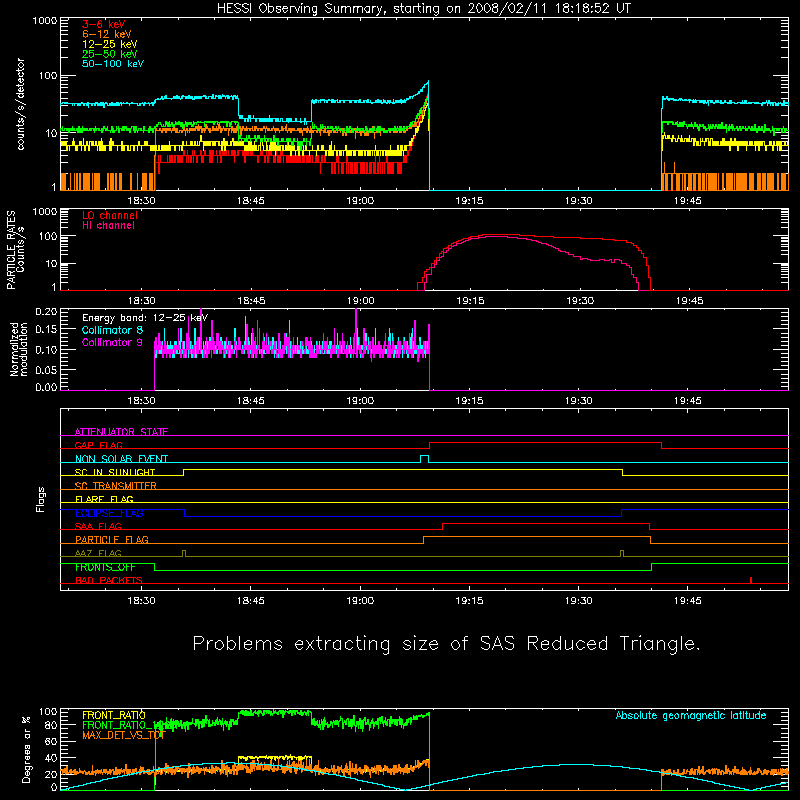
Task: Click the Normalized modulation axis label
Action: pyautogui.click(x=19, y=349)
